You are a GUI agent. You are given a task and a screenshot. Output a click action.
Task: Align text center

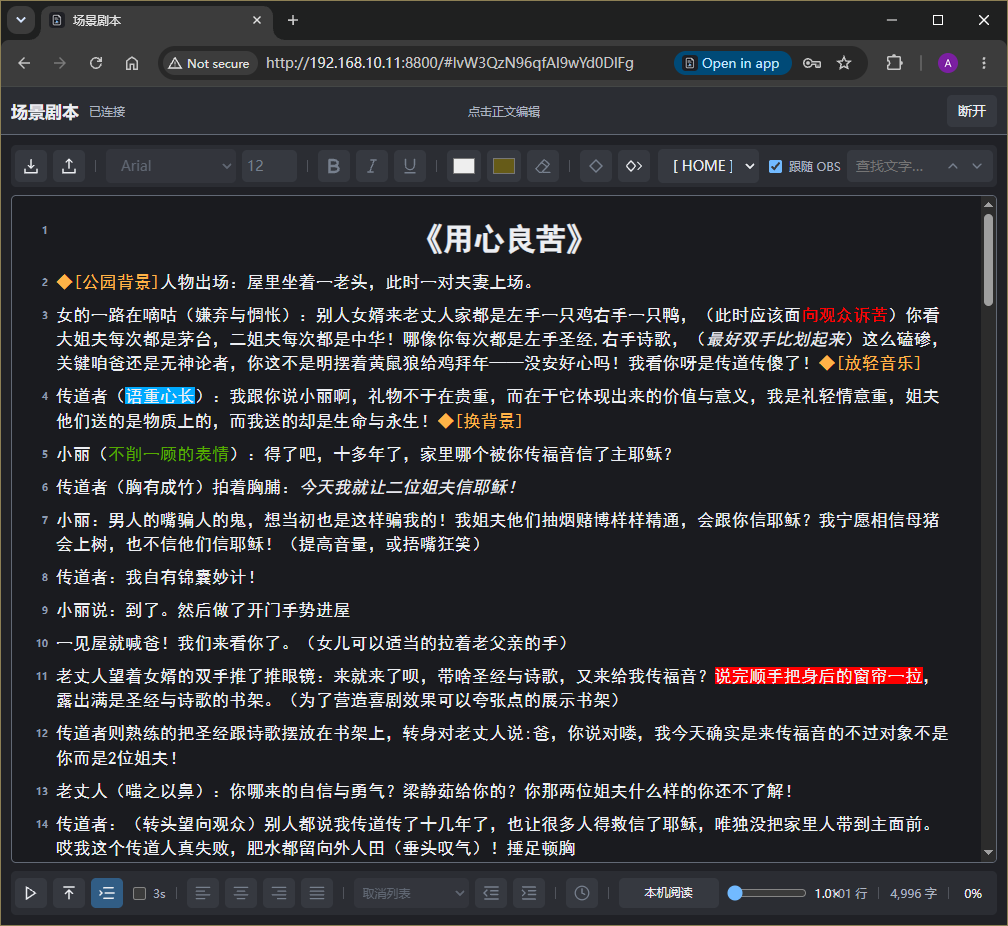click(241, 893)
